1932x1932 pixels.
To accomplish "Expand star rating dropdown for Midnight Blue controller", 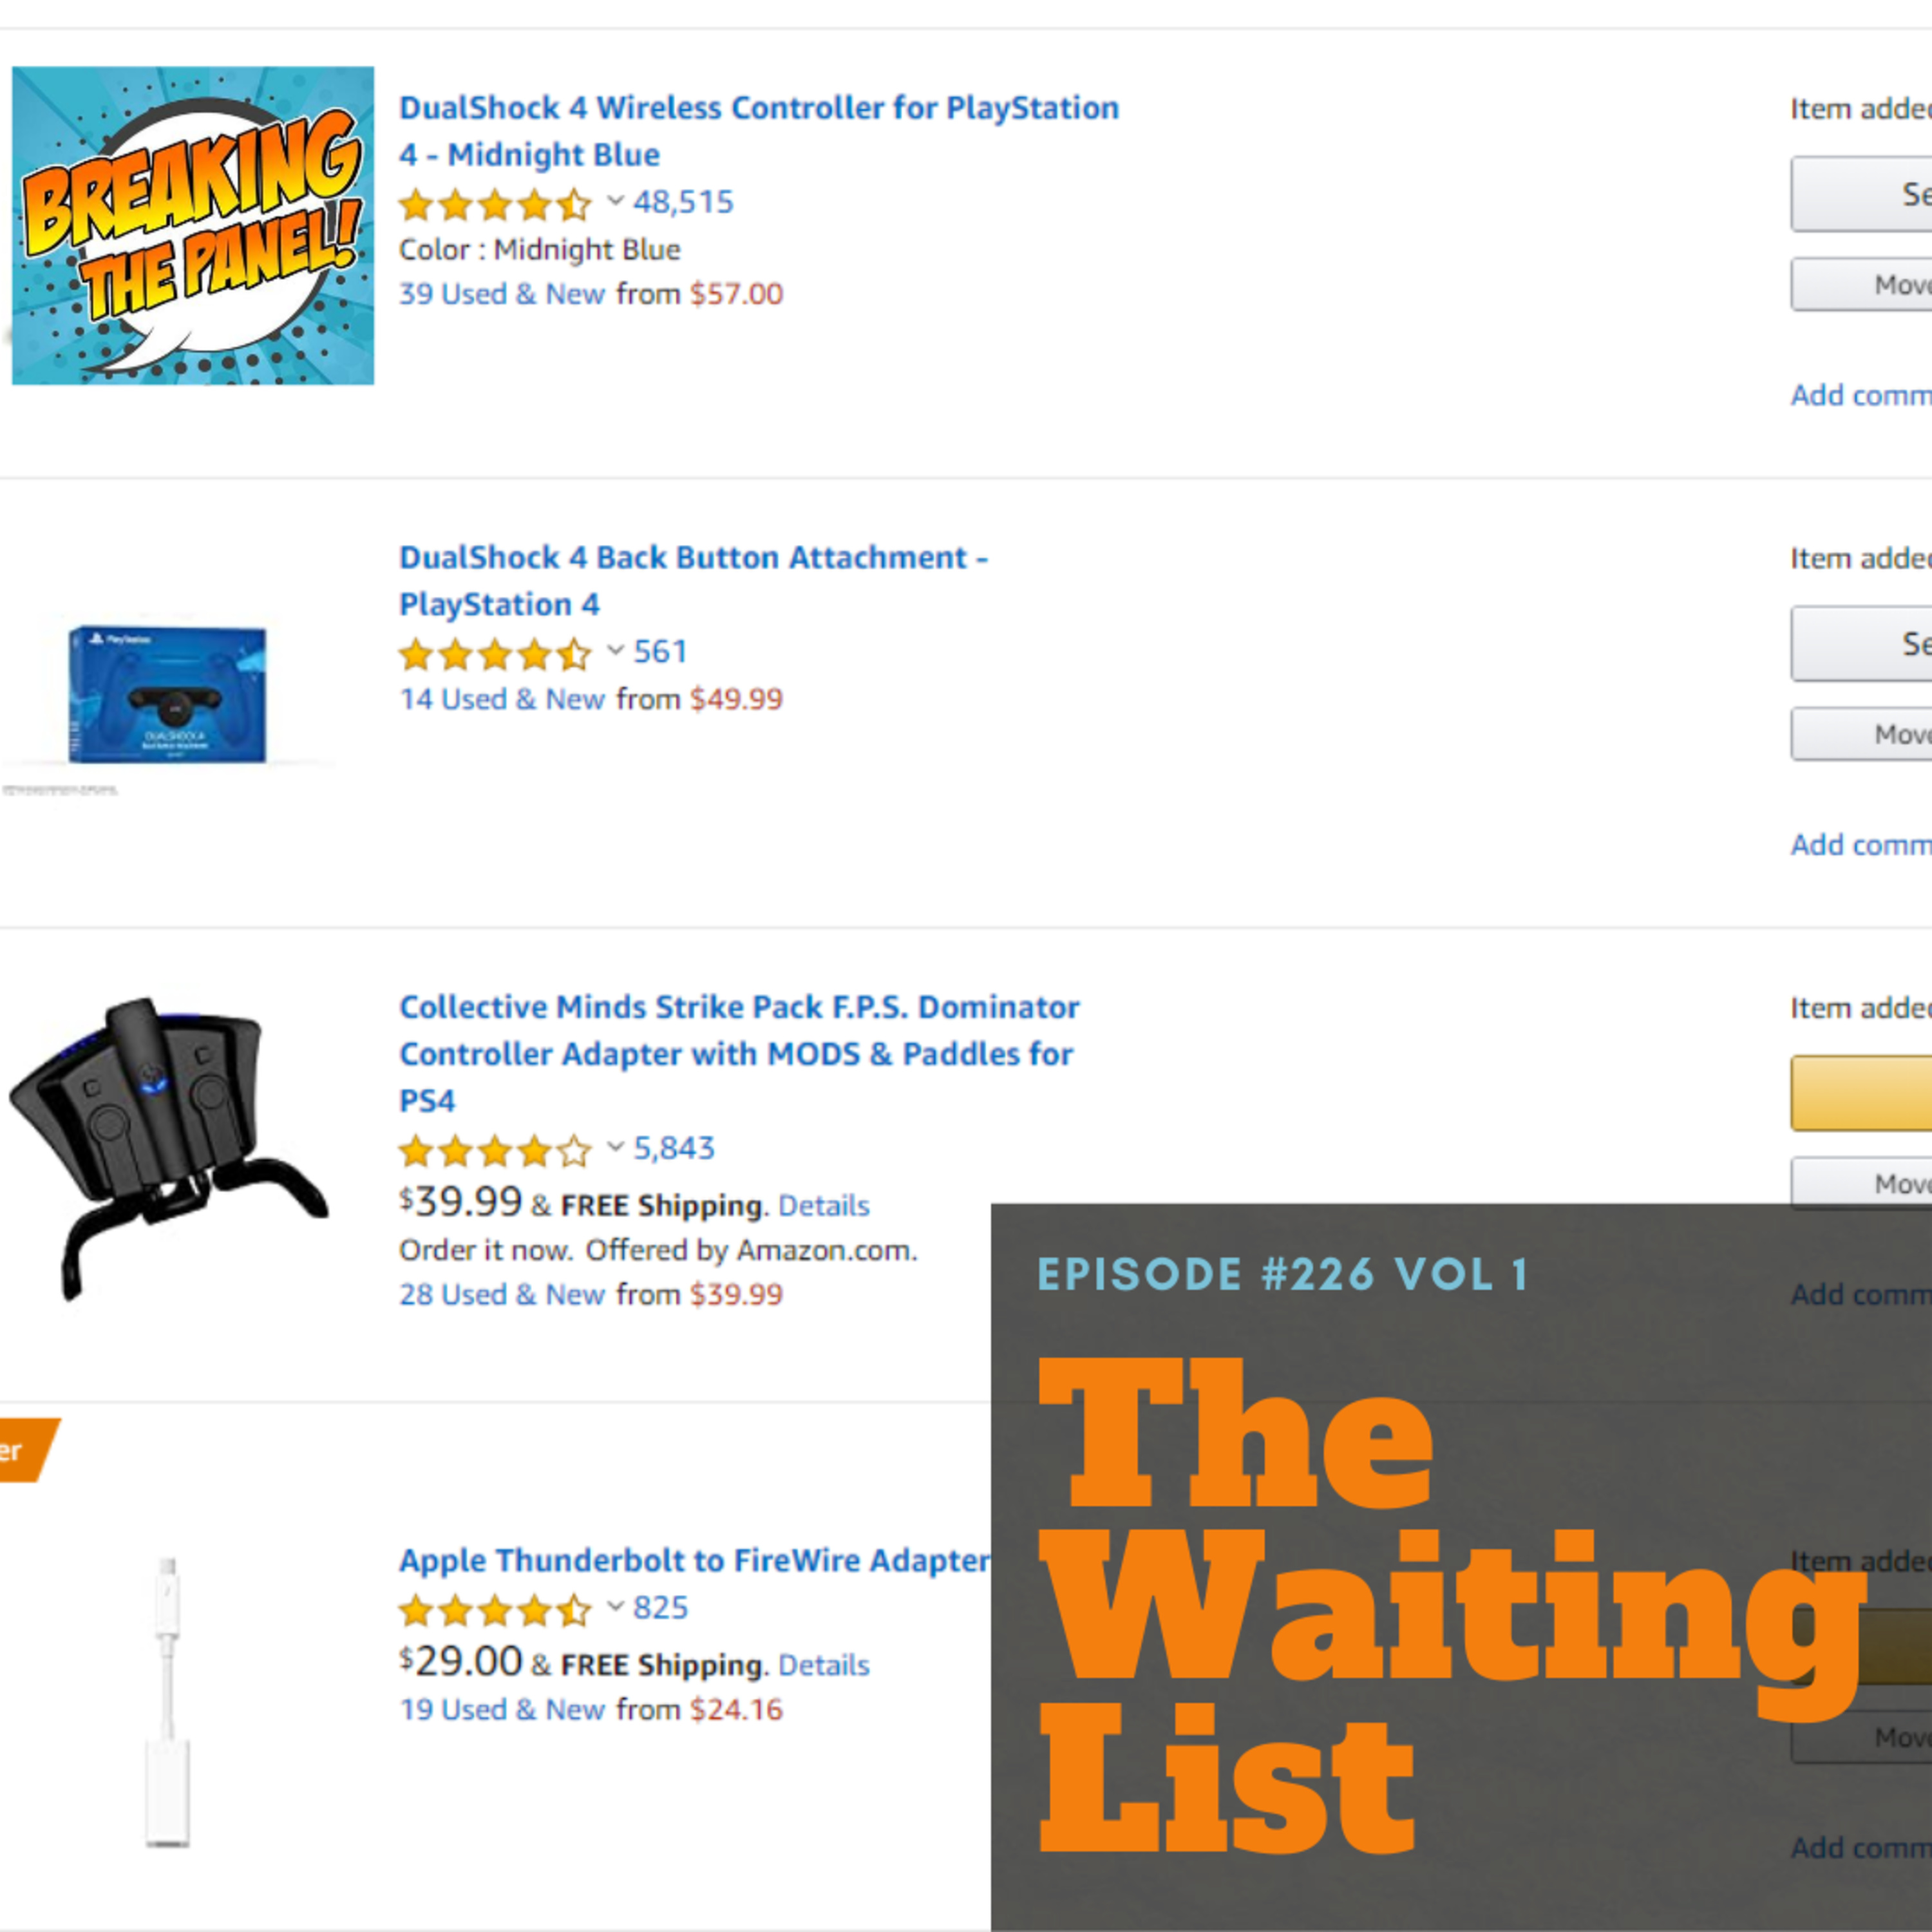I will [615, 201].
